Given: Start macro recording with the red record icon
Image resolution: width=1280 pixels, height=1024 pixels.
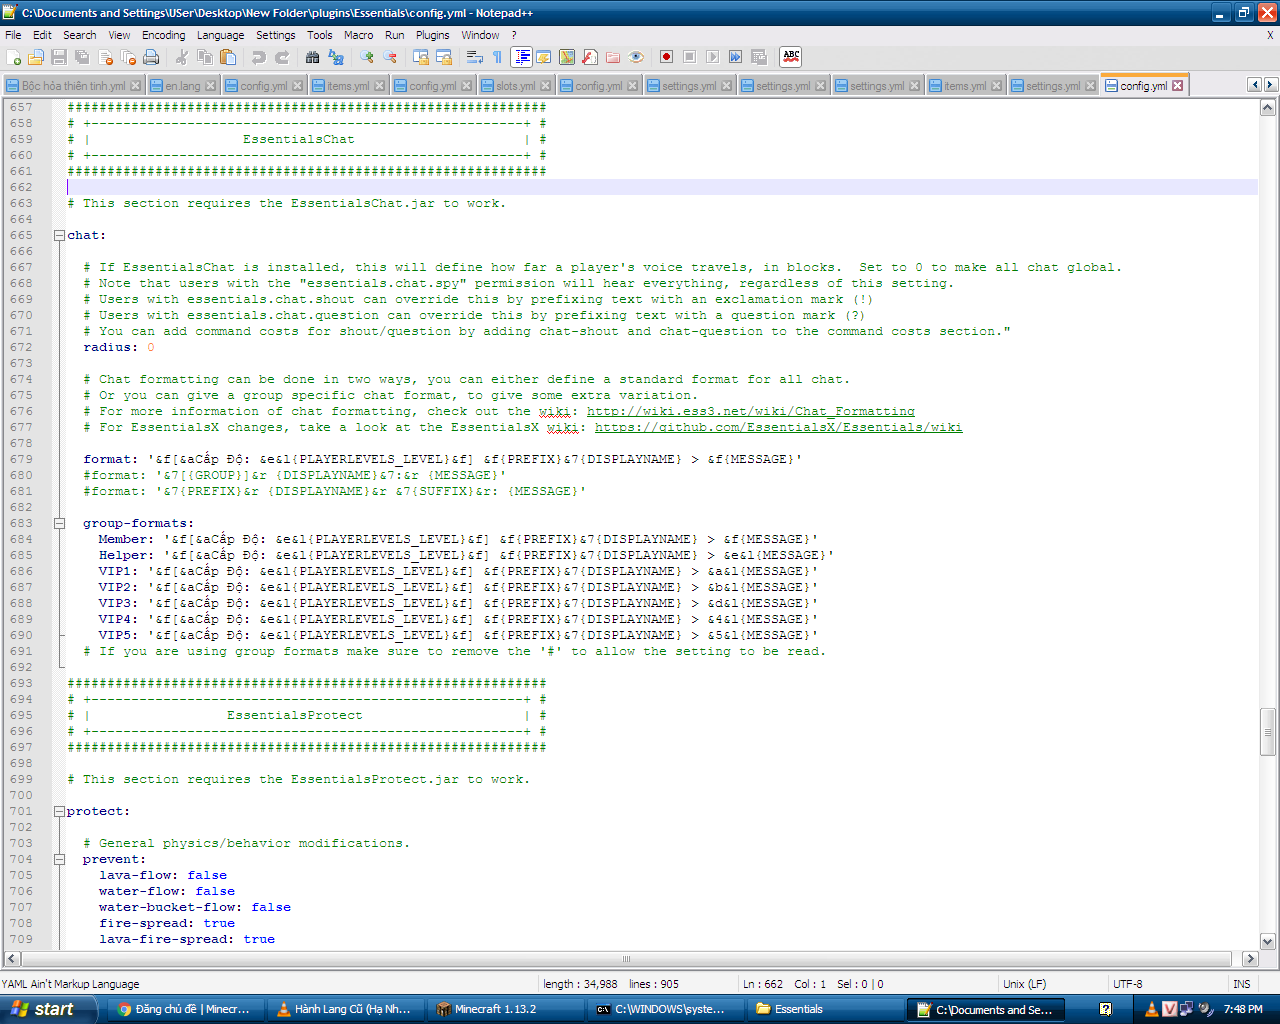Looking at the screenshot, I should (x=666, y=58).
